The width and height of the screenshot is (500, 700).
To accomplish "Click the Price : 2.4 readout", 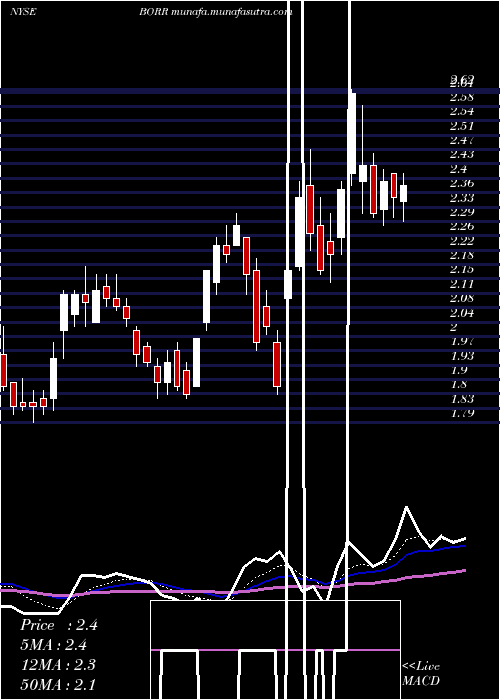I will pos(59,625).
